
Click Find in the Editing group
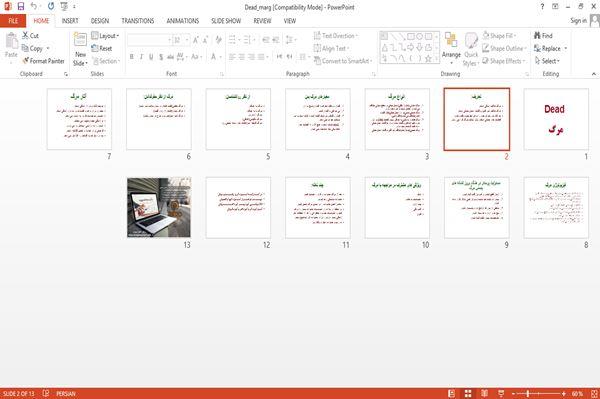point(543,36)
